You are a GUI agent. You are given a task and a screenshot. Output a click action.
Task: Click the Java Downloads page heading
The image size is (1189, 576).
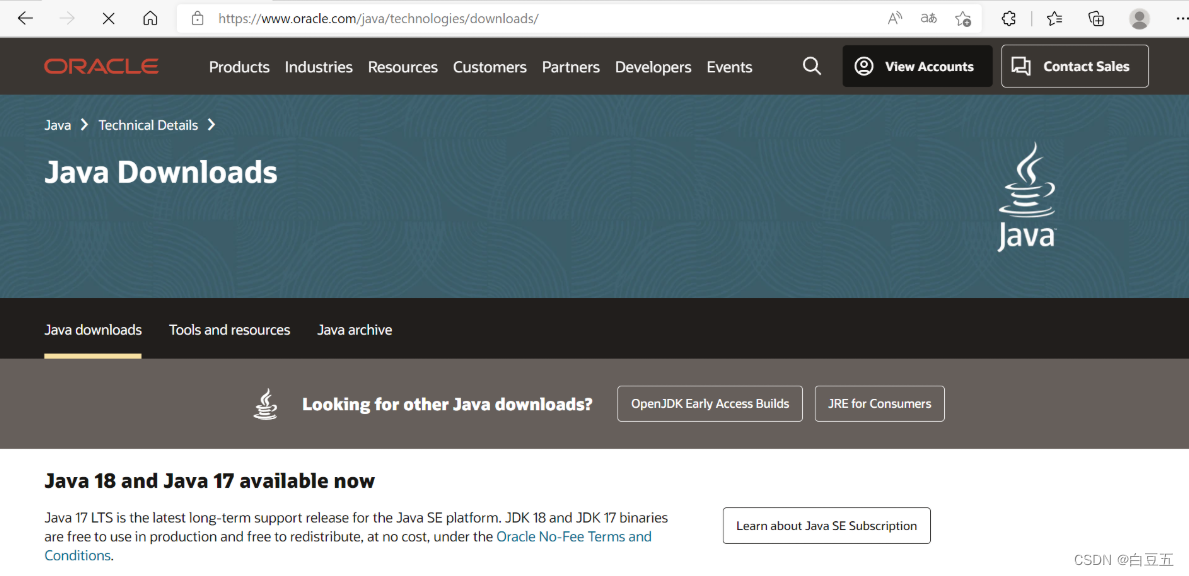(161, 172)
